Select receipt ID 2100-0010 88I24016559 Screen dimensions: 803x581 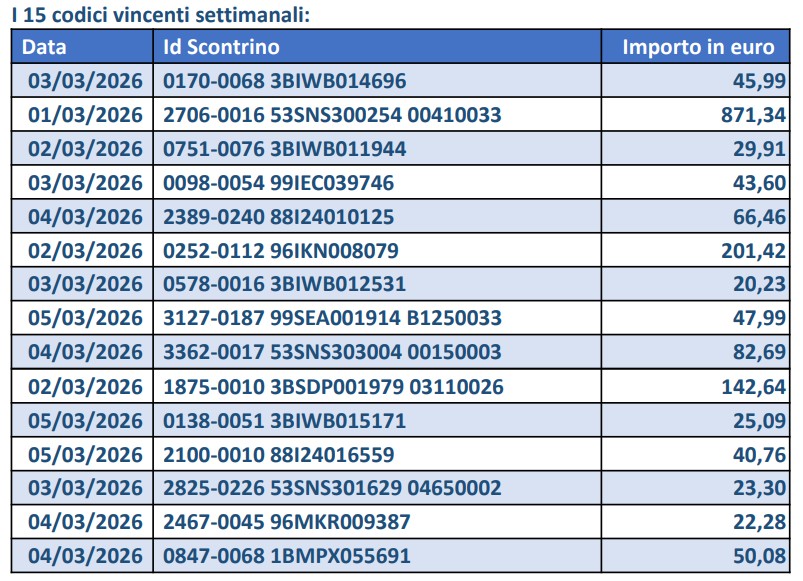[278, 454]
